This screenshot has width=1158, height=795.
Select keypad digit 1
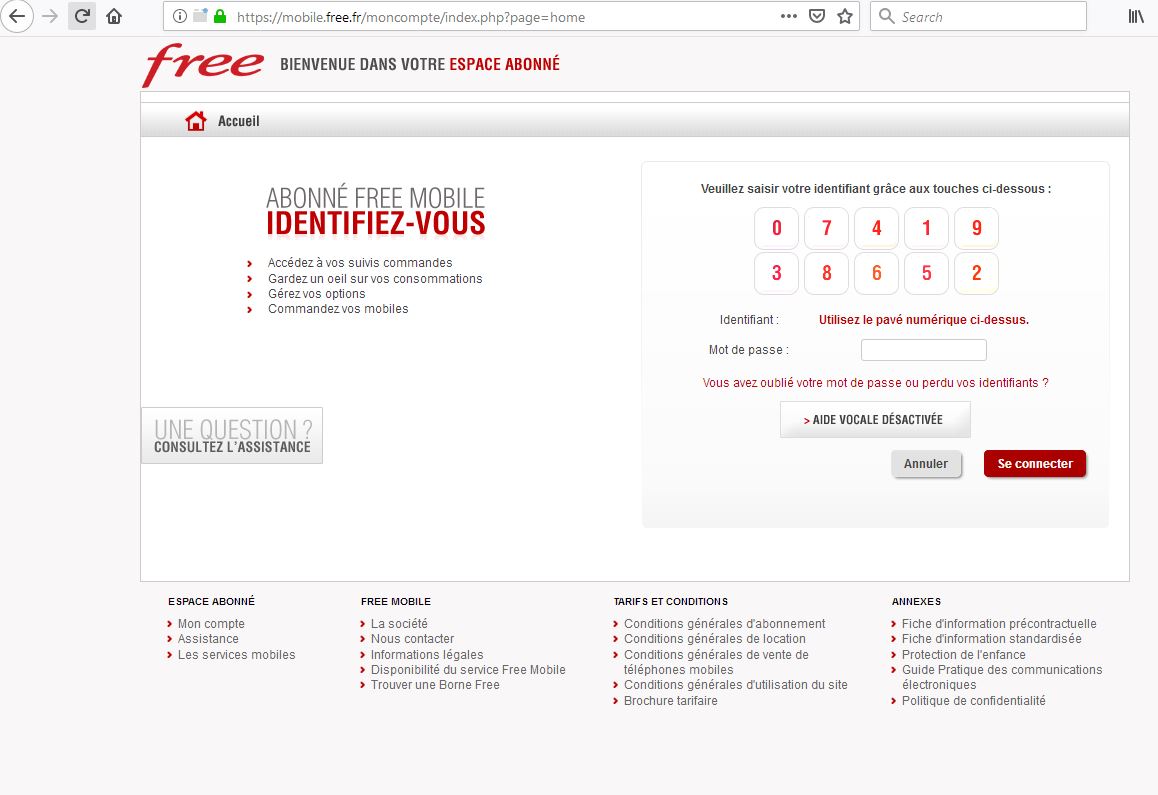click(x=926, y=228)
